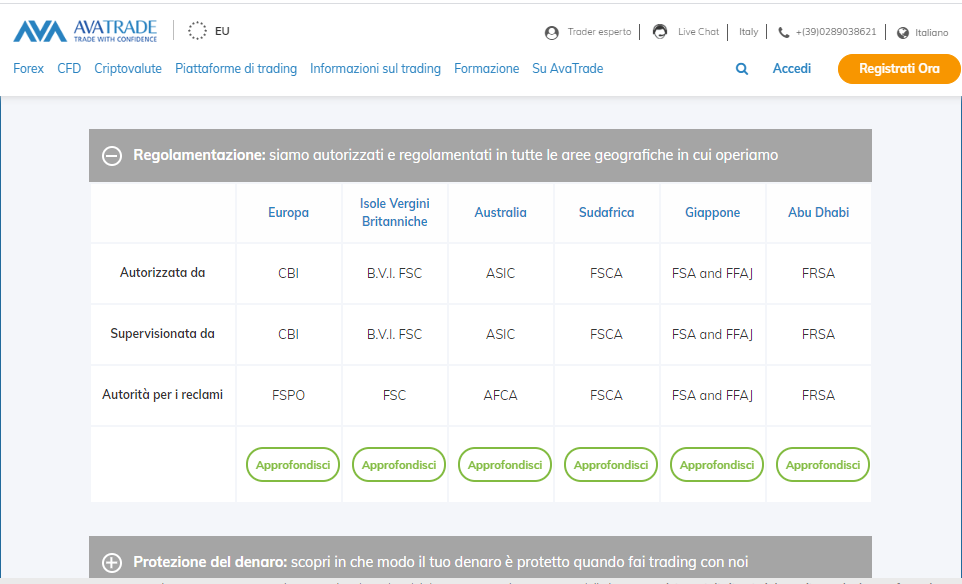Click the Europa column header

[288, 213]
